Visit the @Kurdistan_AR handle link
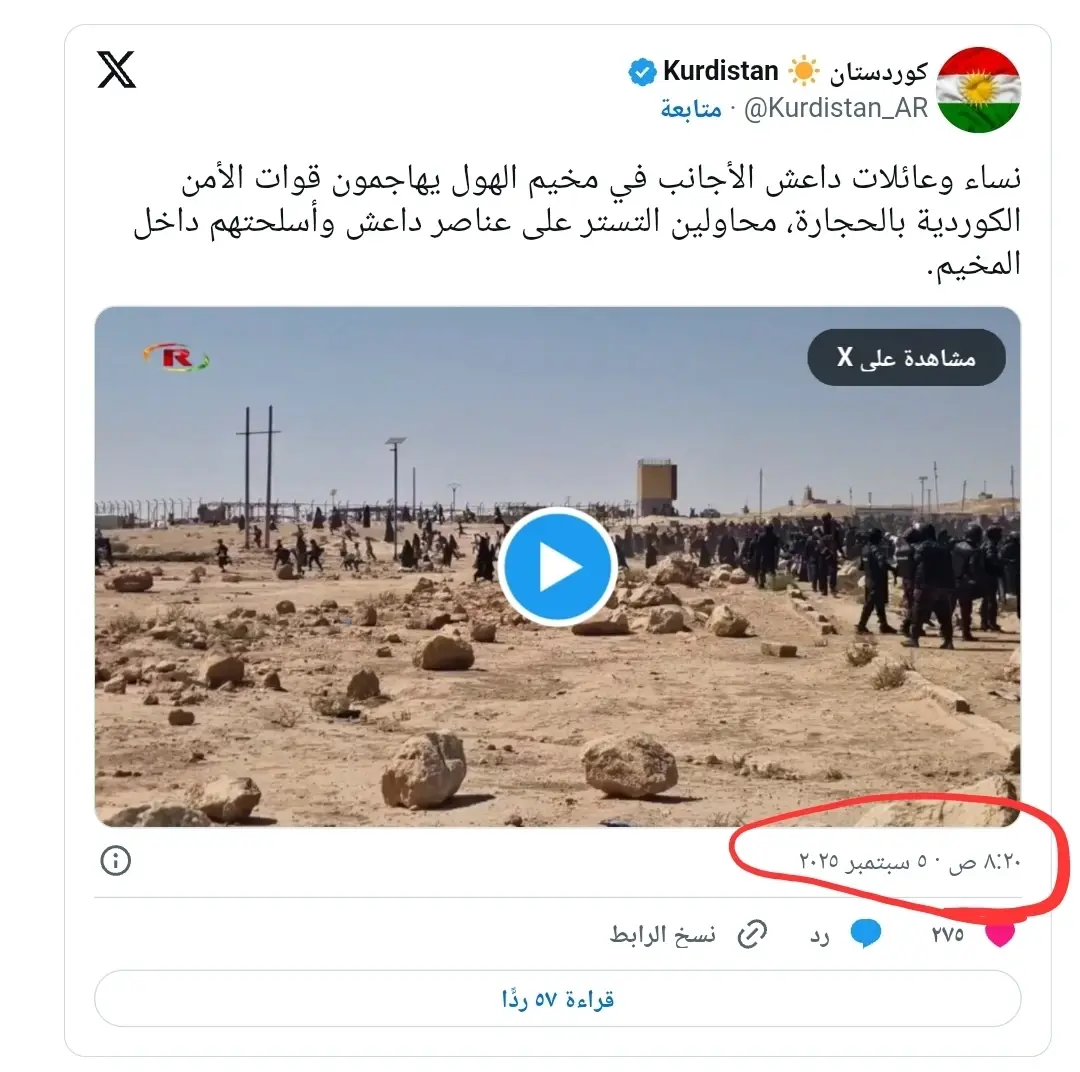 point(836,108)
